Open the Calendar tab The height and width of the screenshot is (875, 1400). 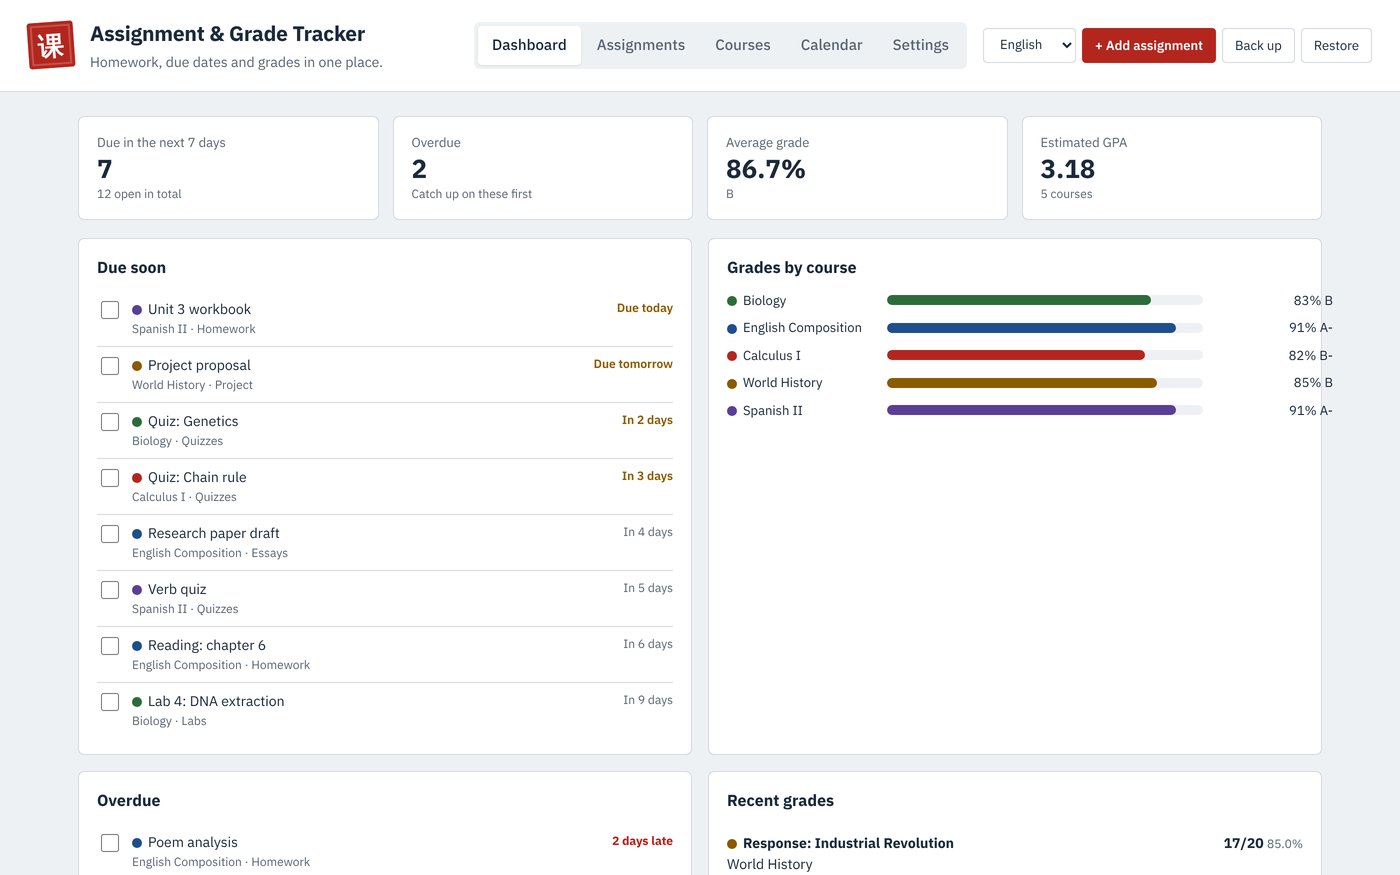(x=831, y=45)
